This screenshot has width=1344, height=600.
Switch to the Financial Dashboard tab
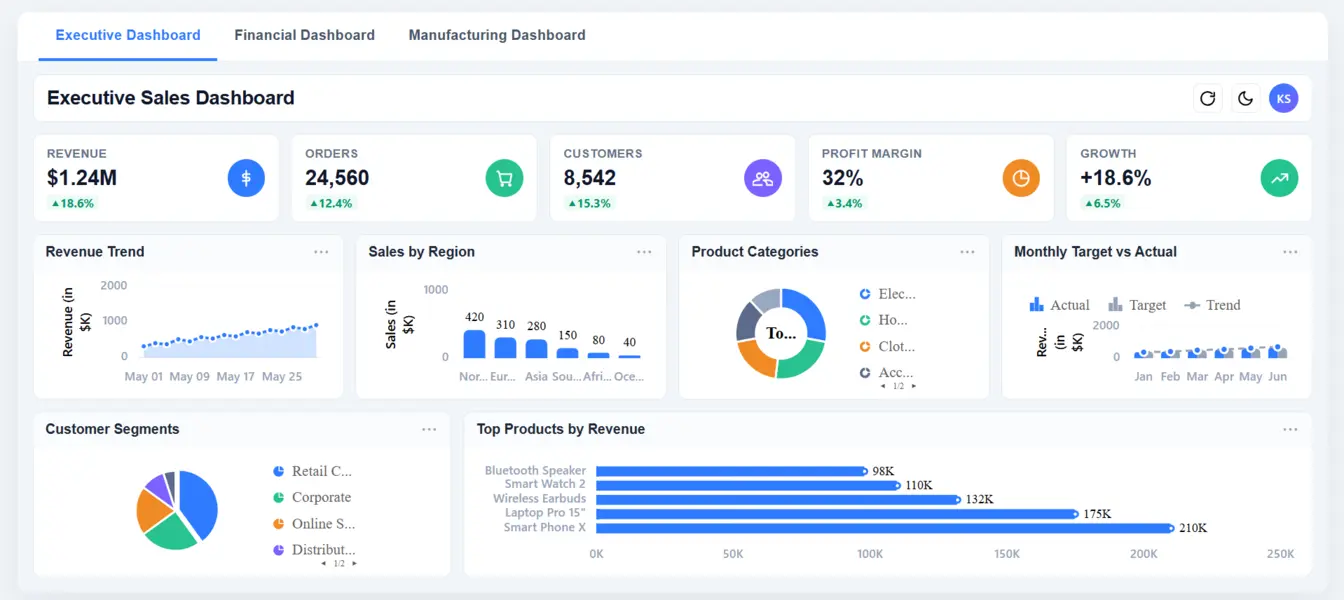point(305,35)
